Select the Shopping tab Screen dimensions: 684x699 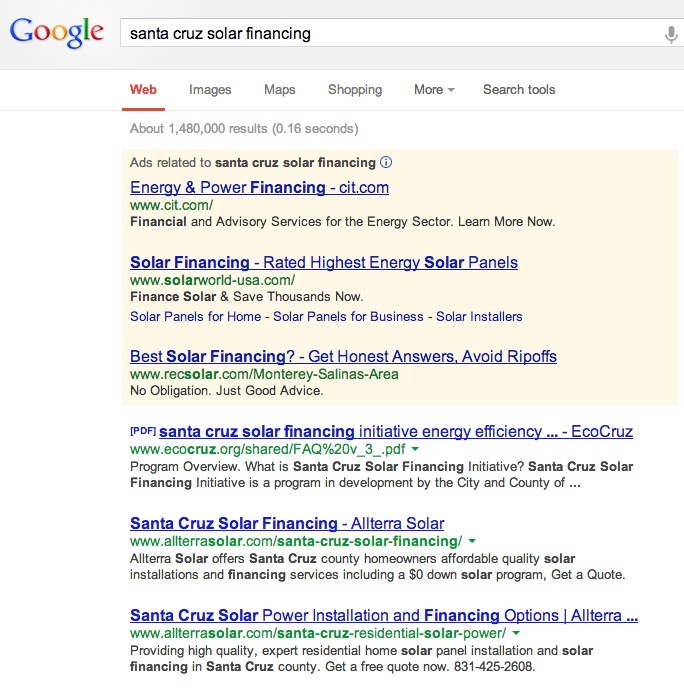pyautogui.click(x=355, y=90)
